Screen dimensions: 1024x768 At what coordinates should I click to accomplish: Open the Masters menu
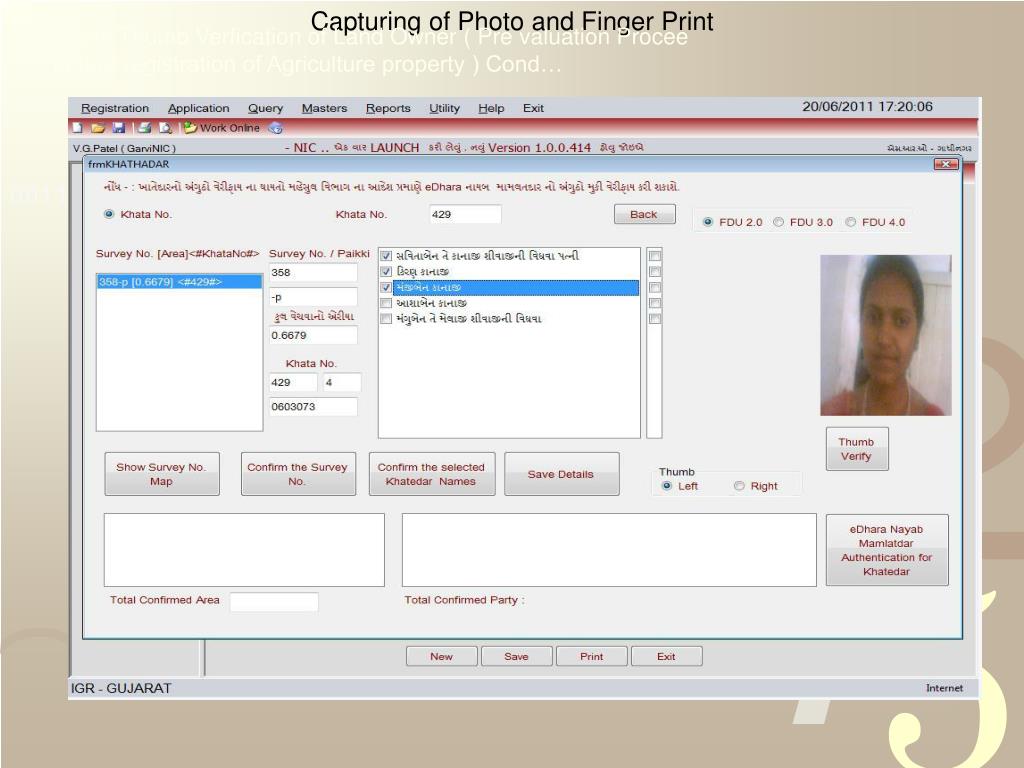(324, 108)
